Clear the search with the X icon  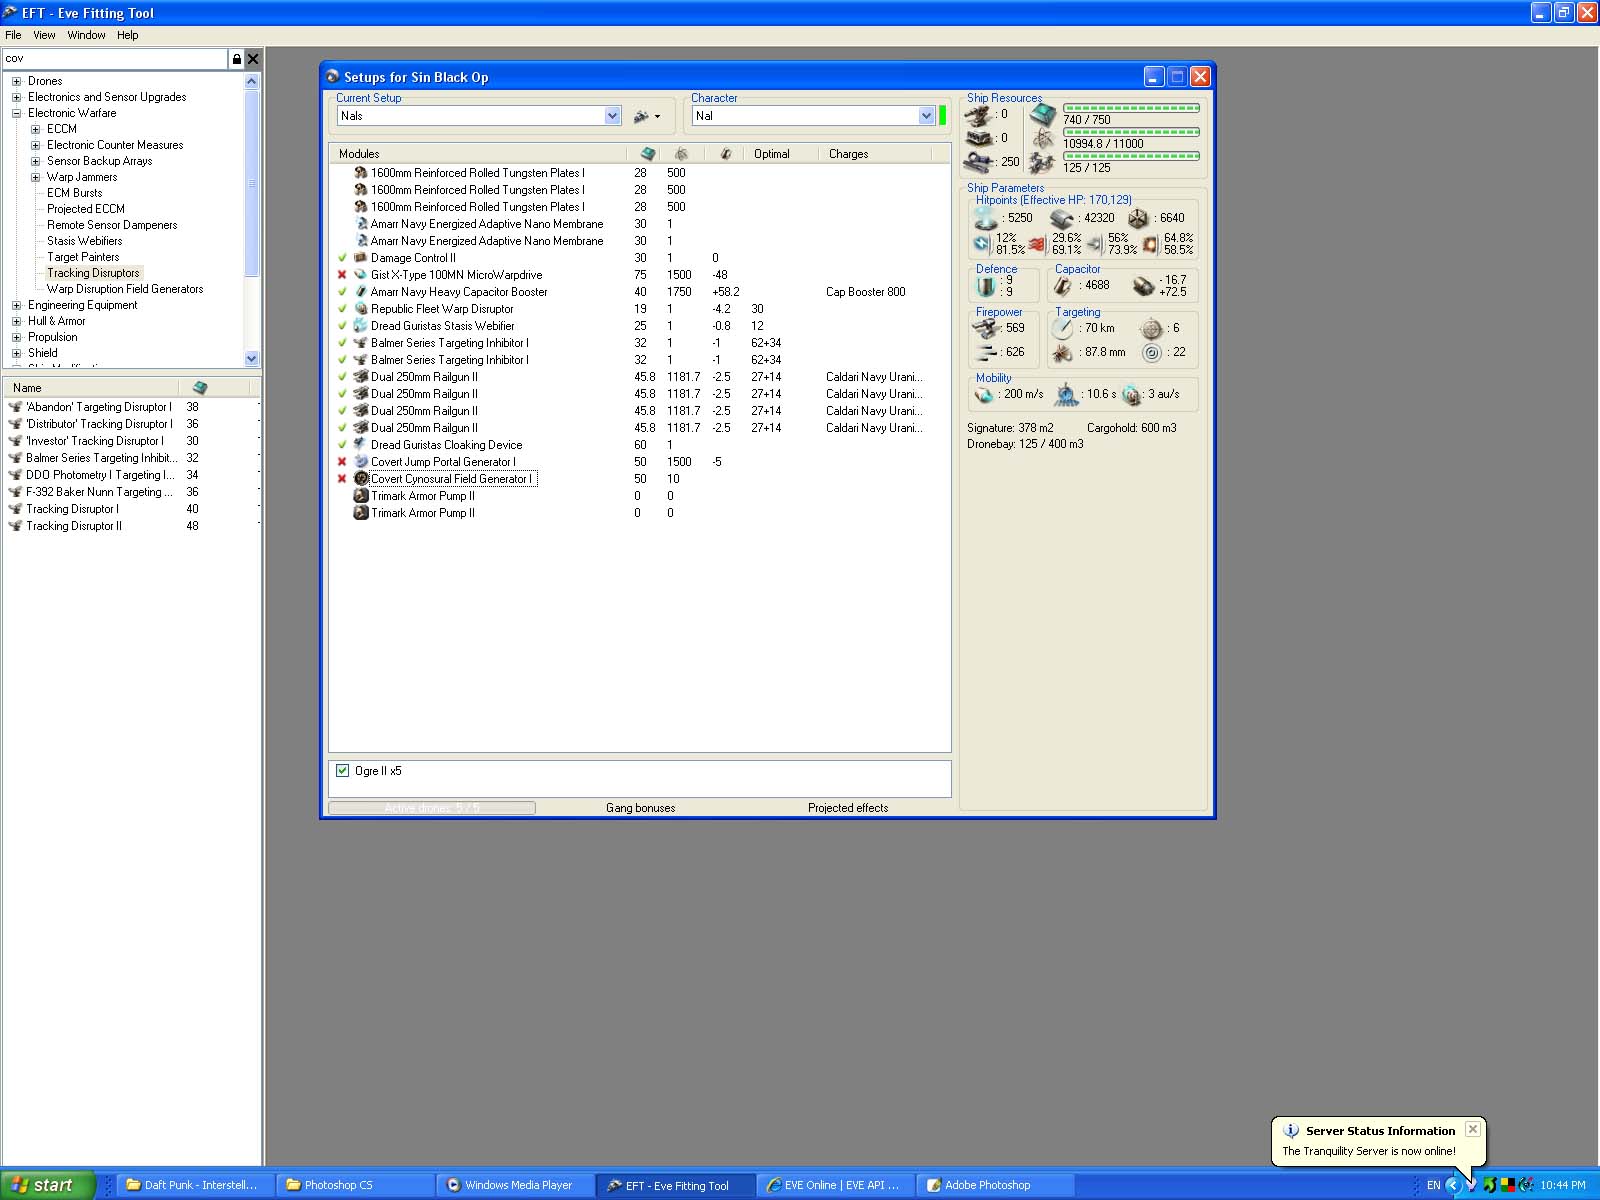(x=253, y=59)
